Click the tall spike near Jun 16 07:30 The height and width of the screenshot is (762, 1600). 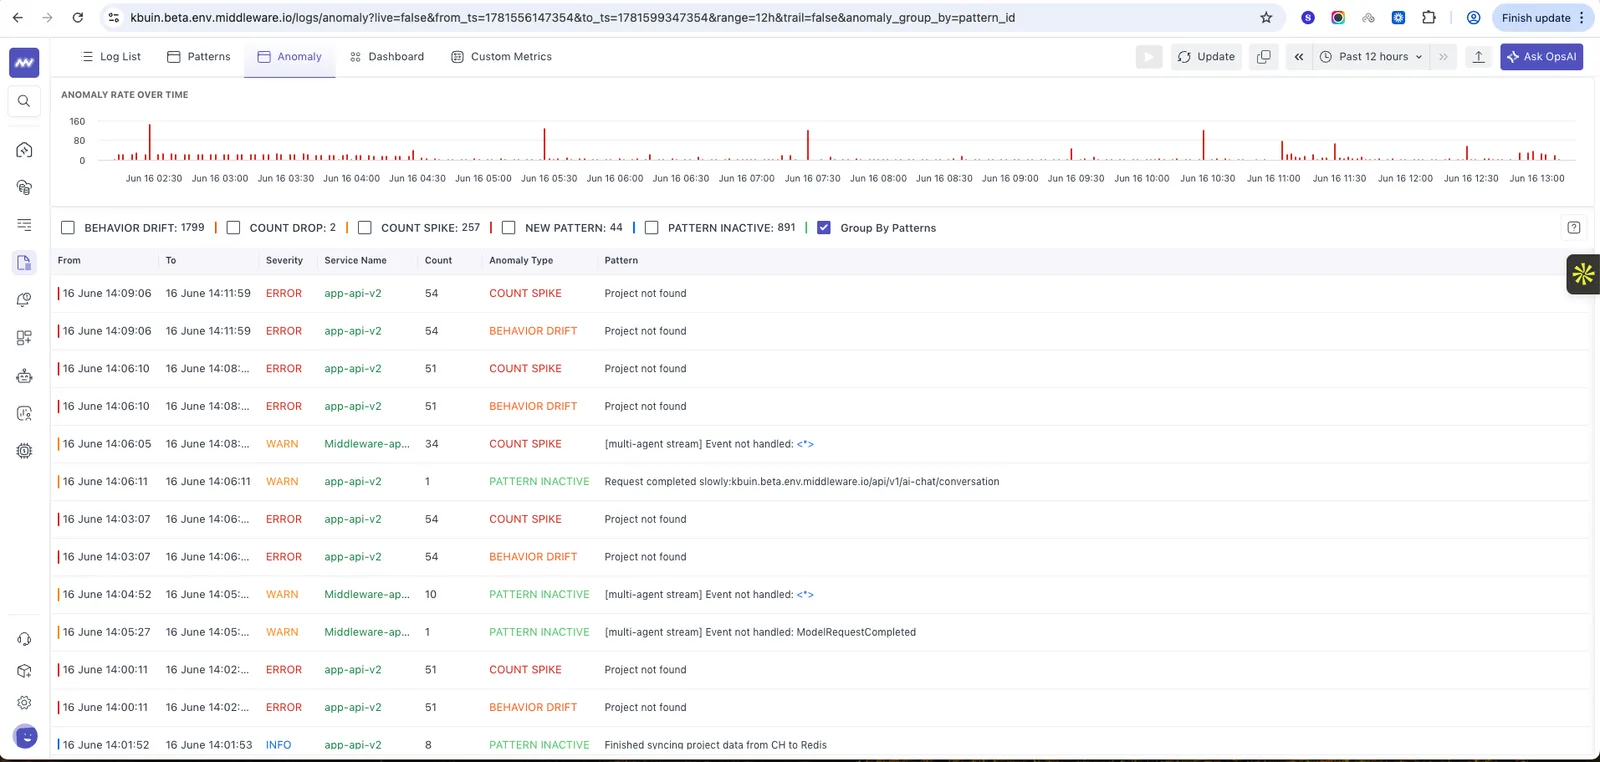(x=808, y=145)
